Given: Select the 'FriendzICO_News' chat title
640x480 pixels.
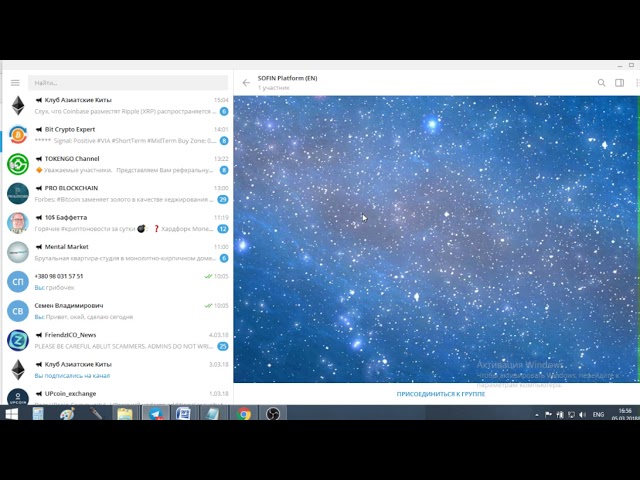Looking at the screenshot, I should click(x=70, y=335).
